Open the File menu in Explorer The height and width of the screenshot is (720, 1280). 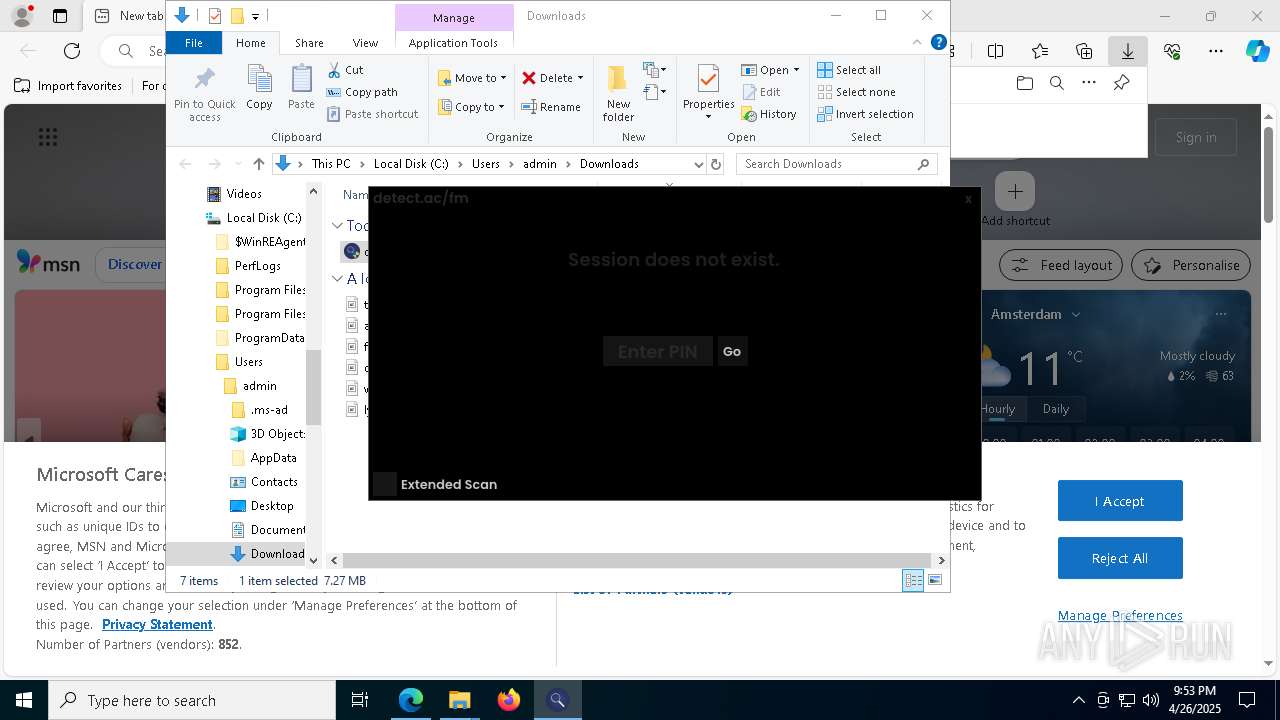point(194,43)
